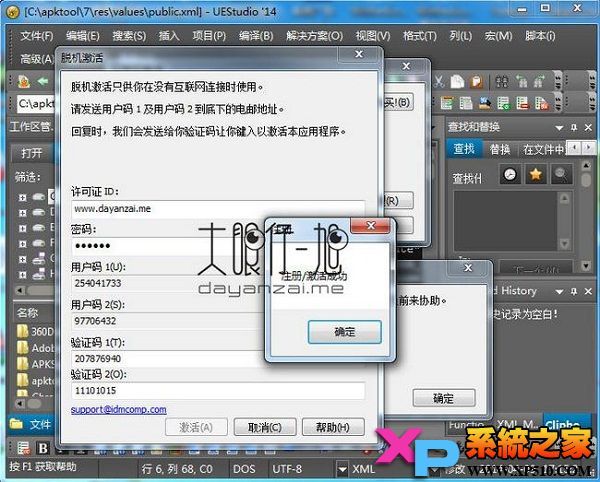Close the History panel
This screenshot has height=482, width=600.
click(x=589, y=291)
